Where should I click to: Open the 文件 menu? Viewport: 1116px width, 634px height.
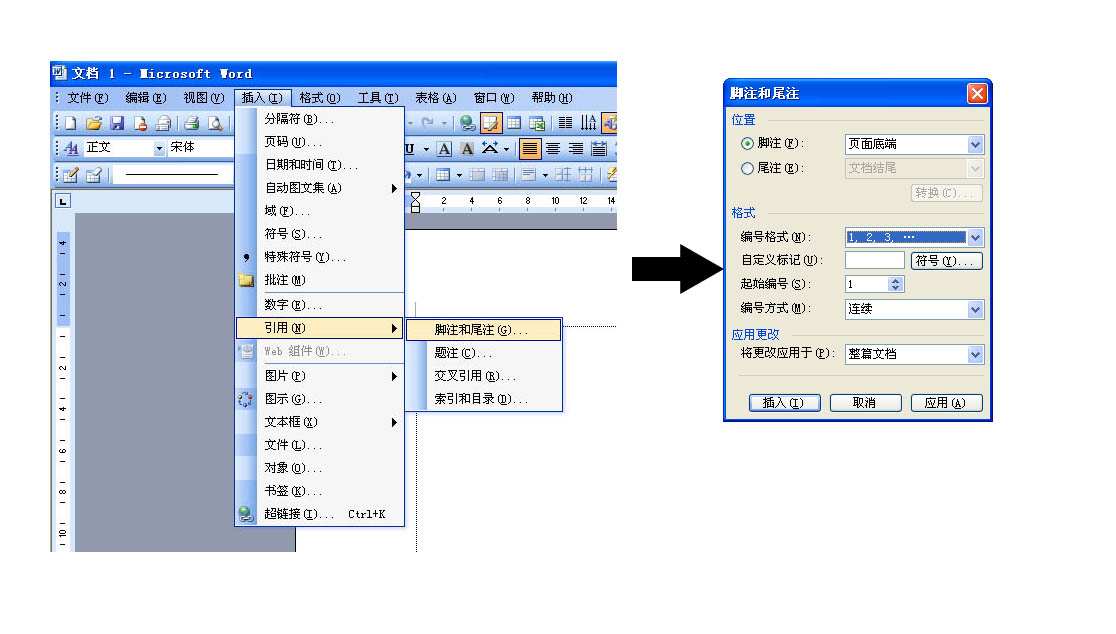[88, 97]
